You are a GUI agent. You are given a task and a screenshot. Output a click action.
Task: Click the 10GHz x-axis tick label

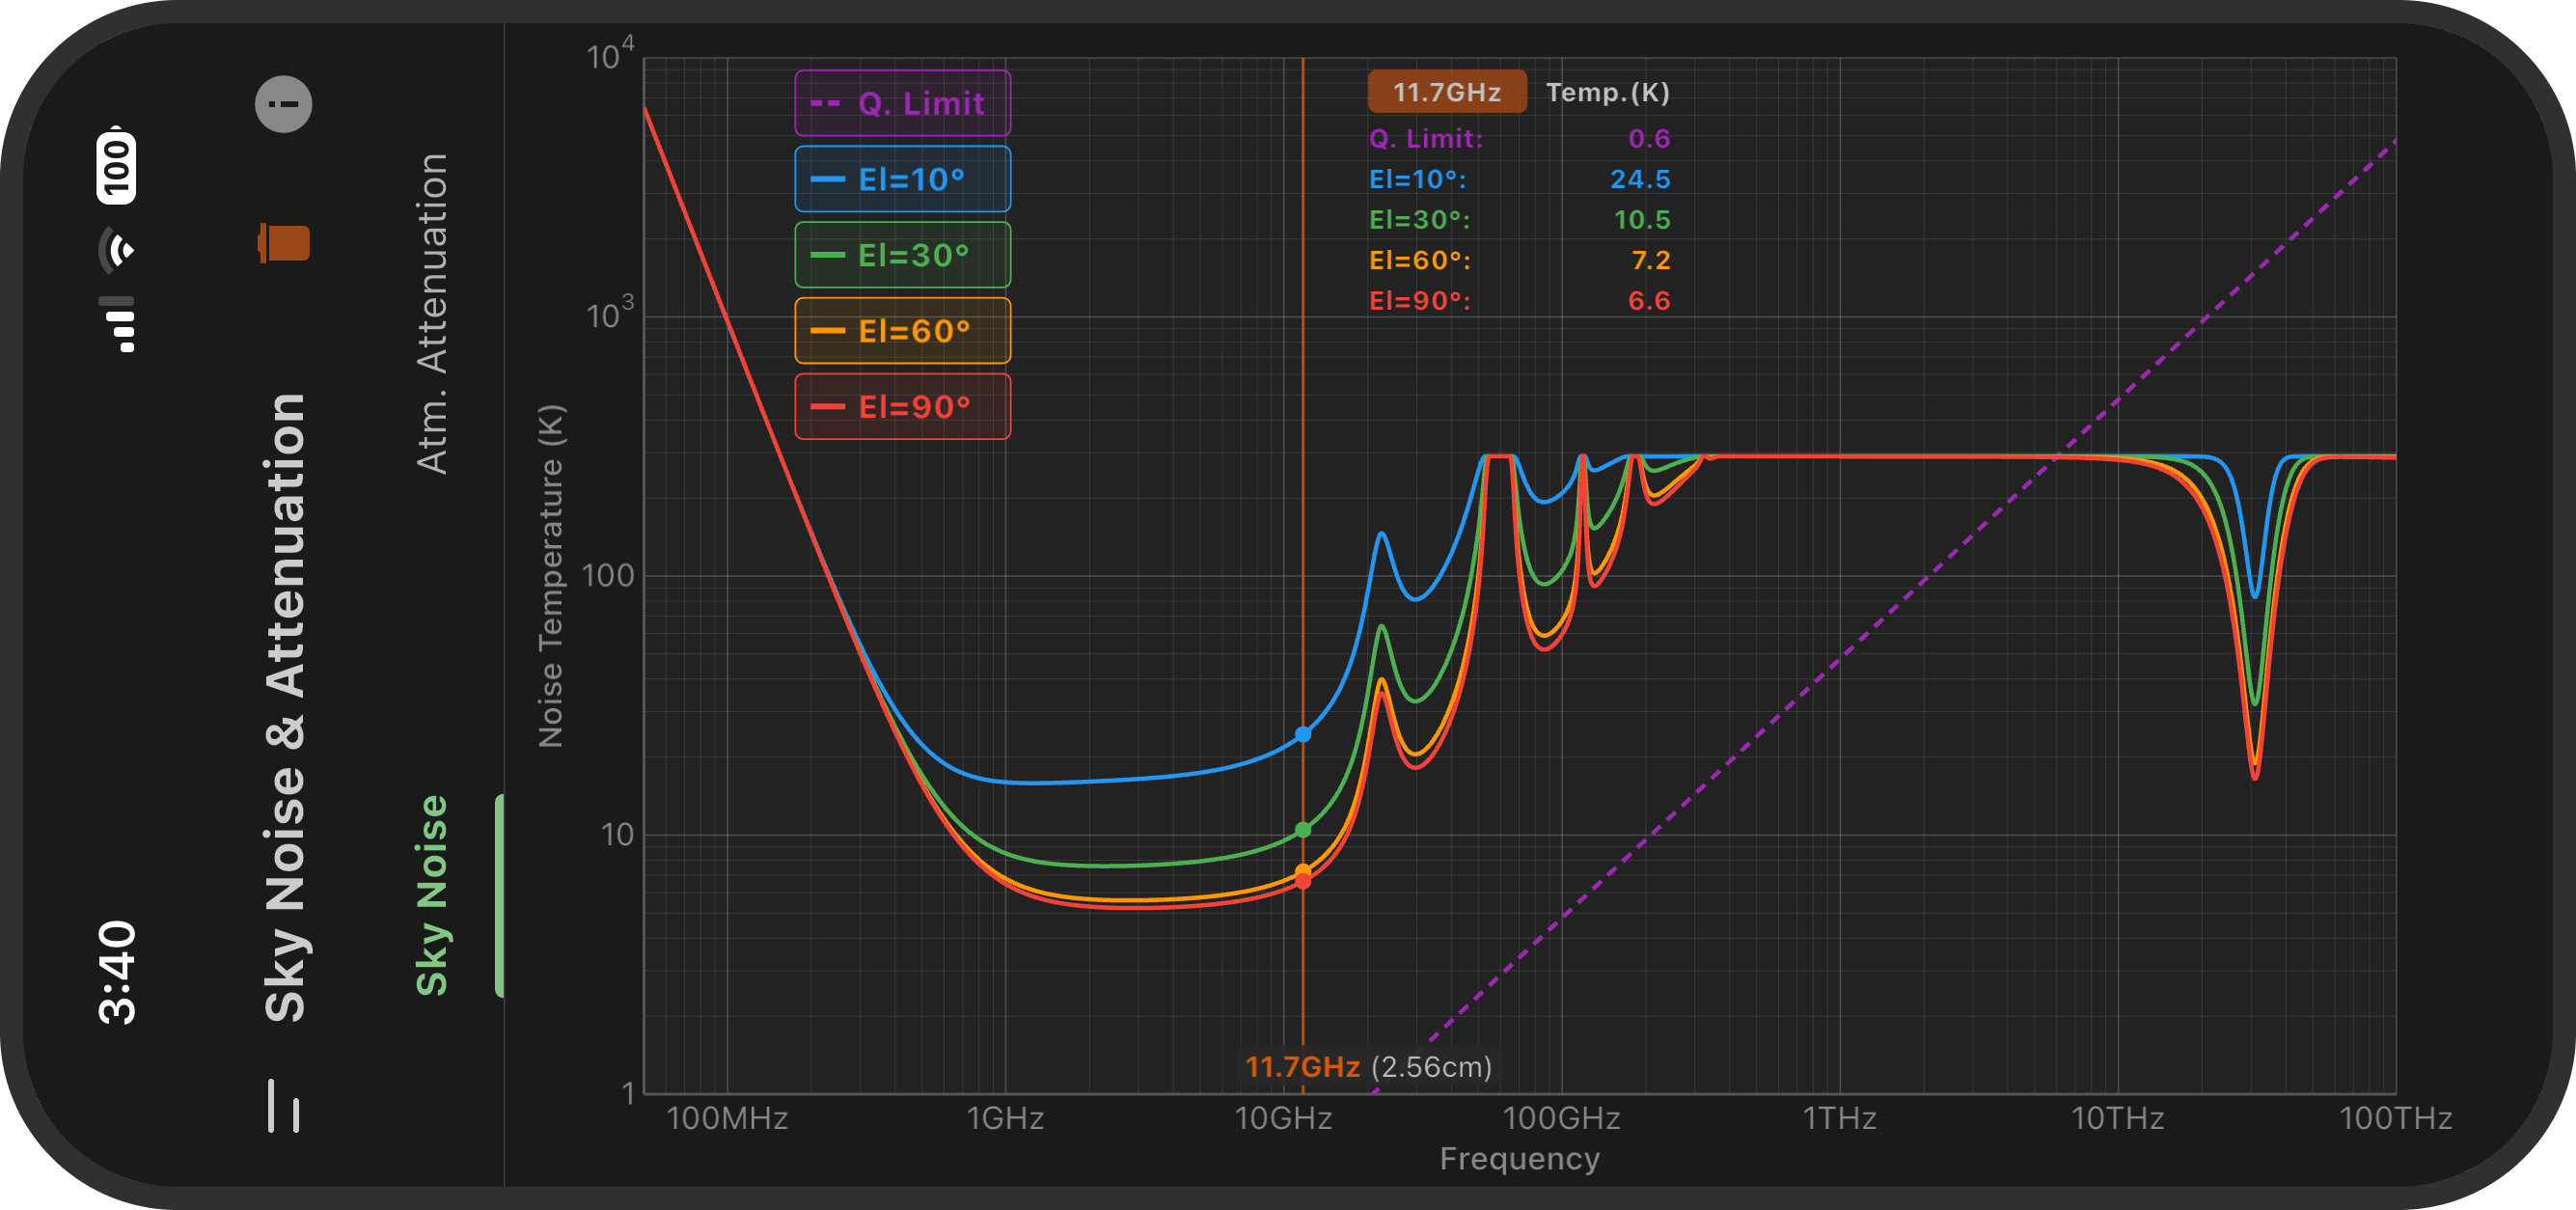1283,1118
